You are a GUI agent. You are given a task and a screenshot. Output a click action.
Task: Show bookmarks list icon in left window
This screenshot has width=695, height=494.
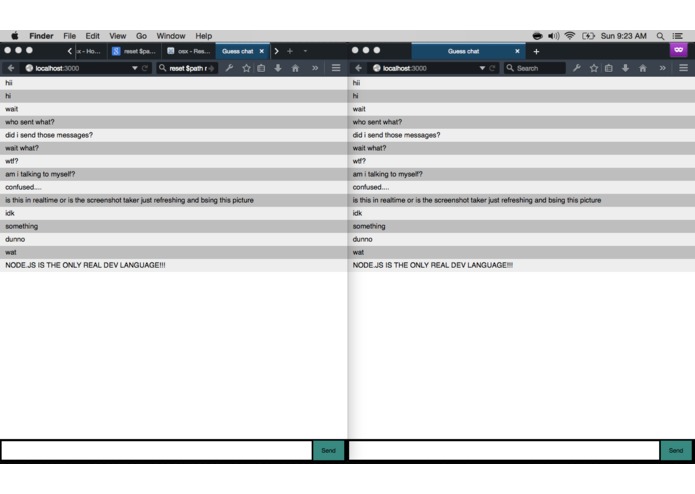point(262,68)
